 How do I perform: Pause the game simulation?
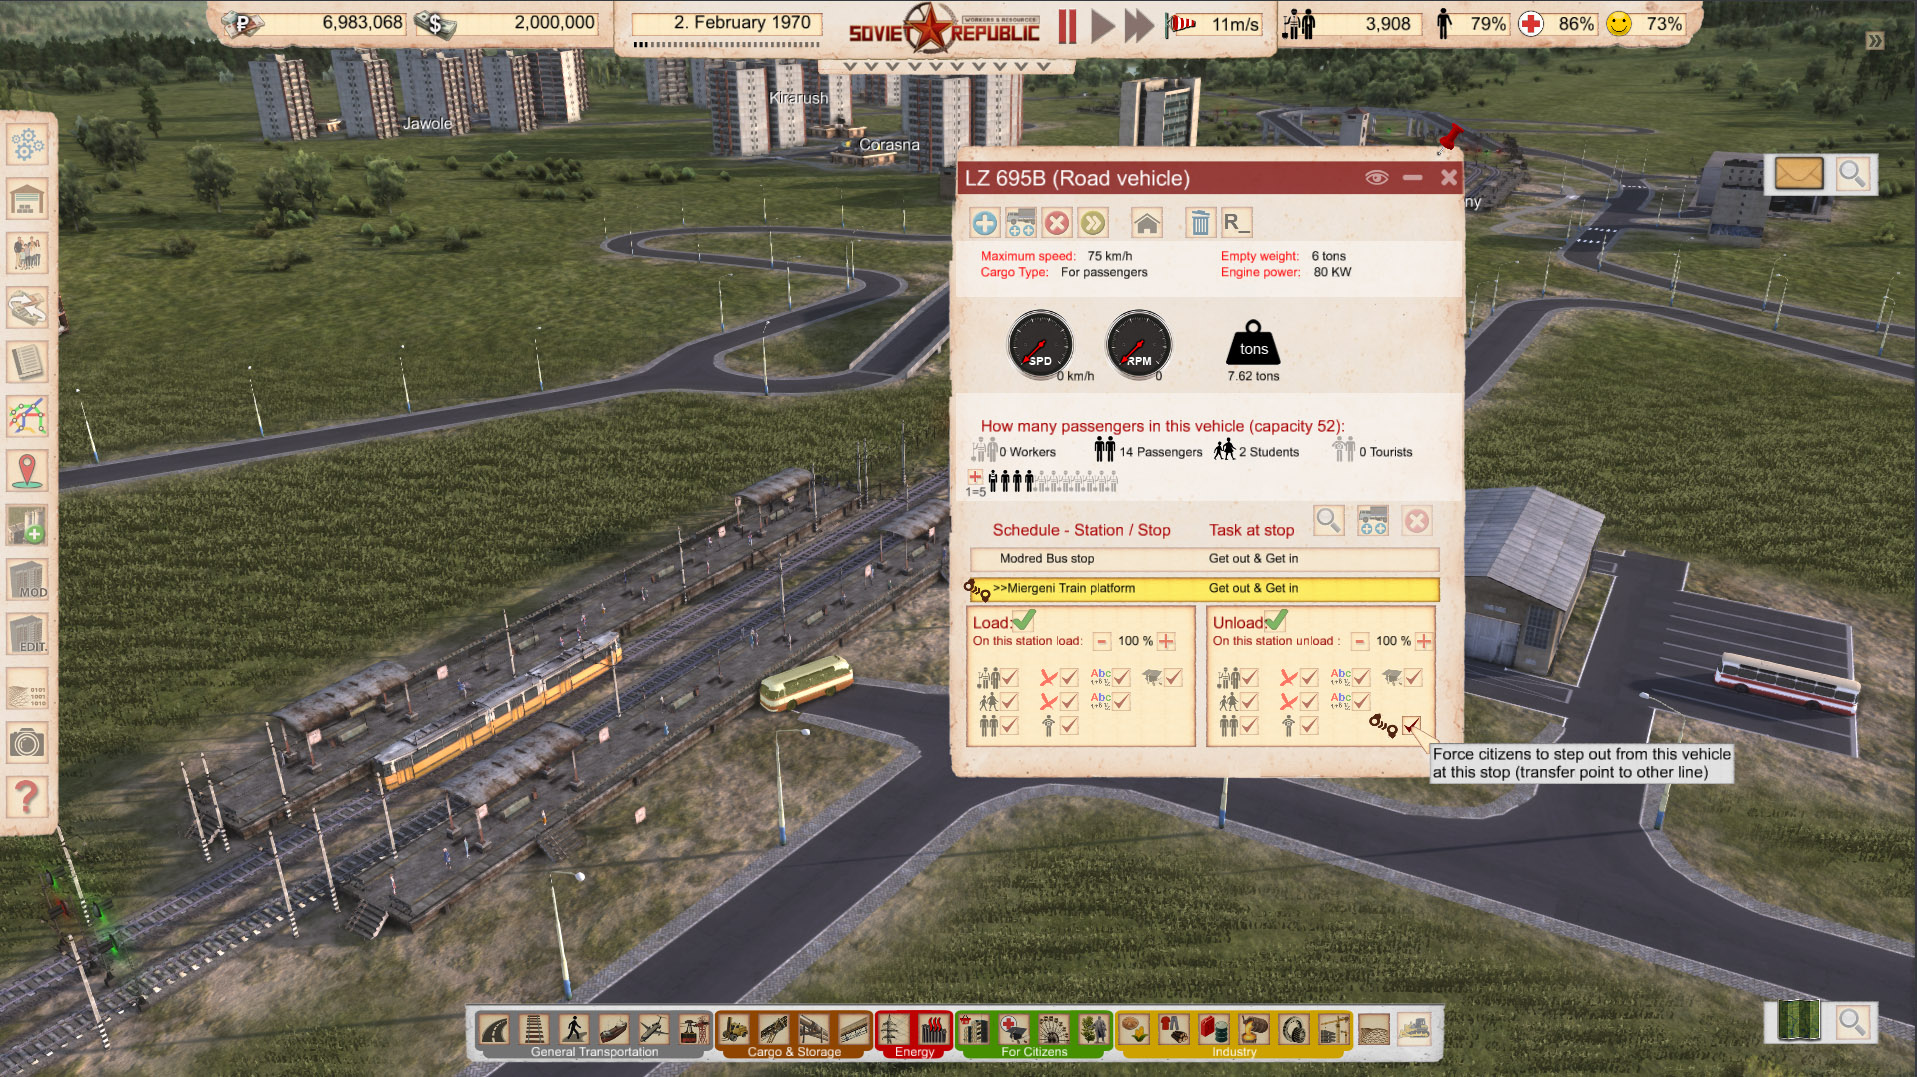pyautogui.click(x=1067, y=26)
